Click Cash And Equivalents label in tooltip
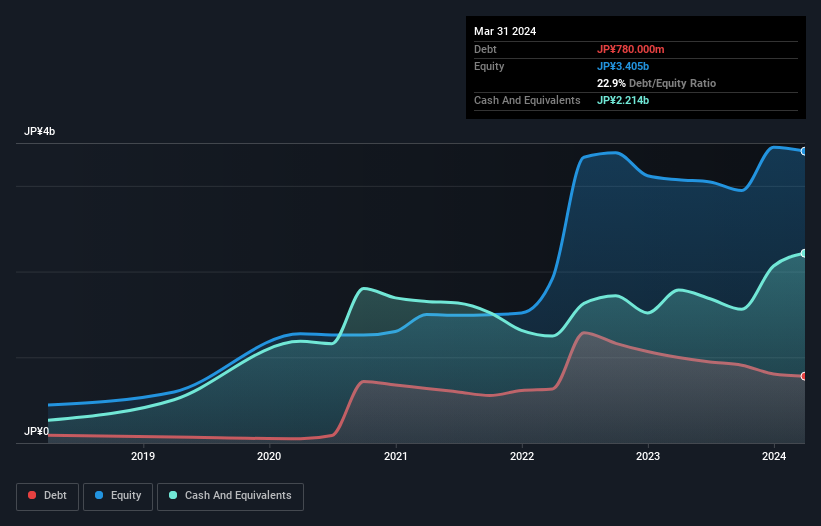This screenshot has height=526, width=821. click(x=527, y=100)
